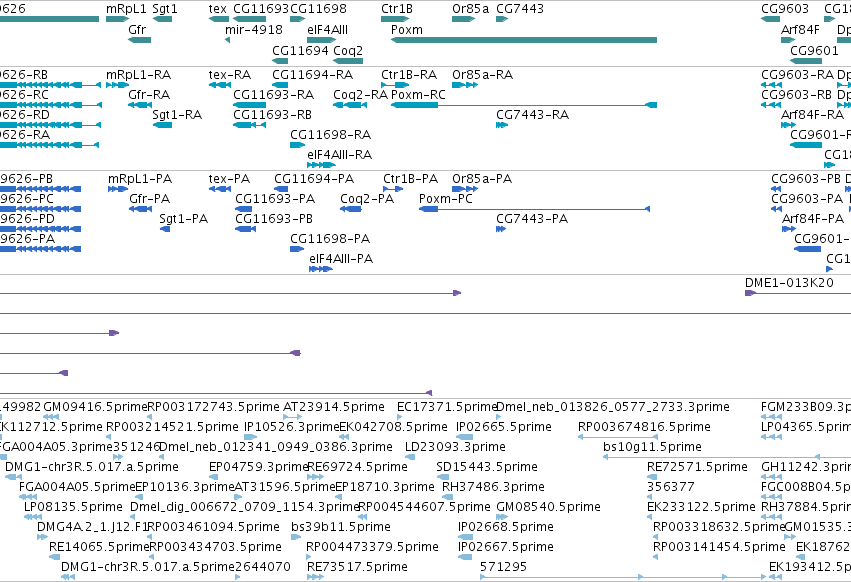This screenshot has height=582, width=851.
Task: Select the Sgt1-RA transcript label
Action: point(177,115)
